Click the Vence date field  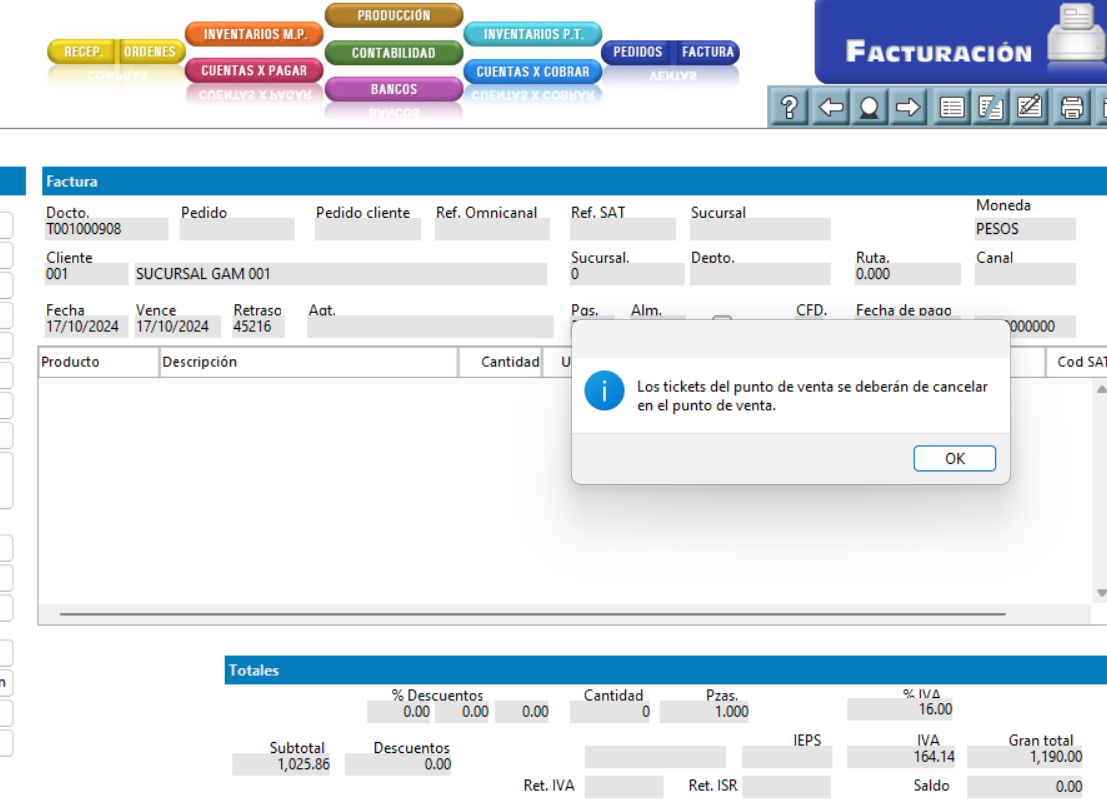[x=177, y=327]
